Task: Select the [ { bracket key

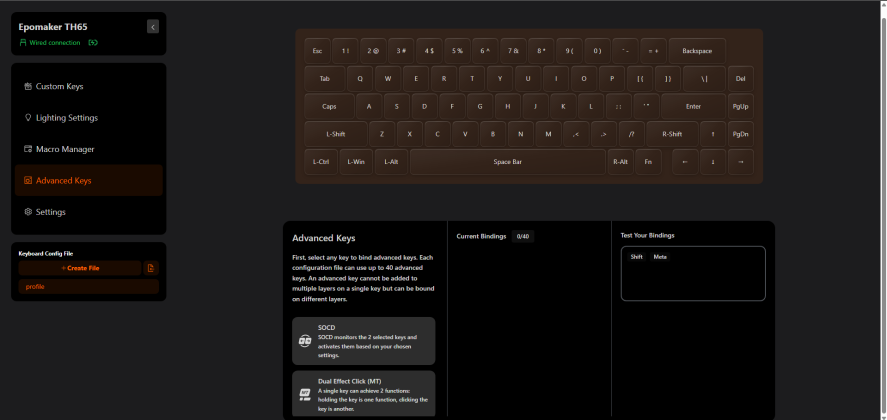Action: click(640, 79)
